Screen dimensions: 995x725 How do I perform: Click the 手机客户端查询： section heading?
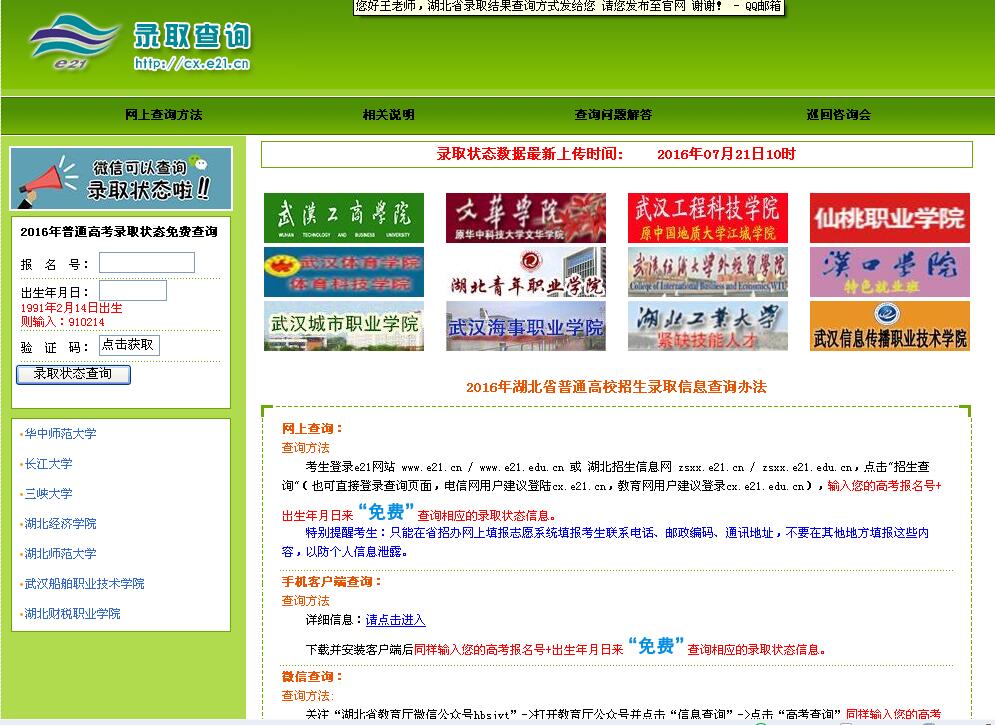pyautogui.click(x=332, y=582)
